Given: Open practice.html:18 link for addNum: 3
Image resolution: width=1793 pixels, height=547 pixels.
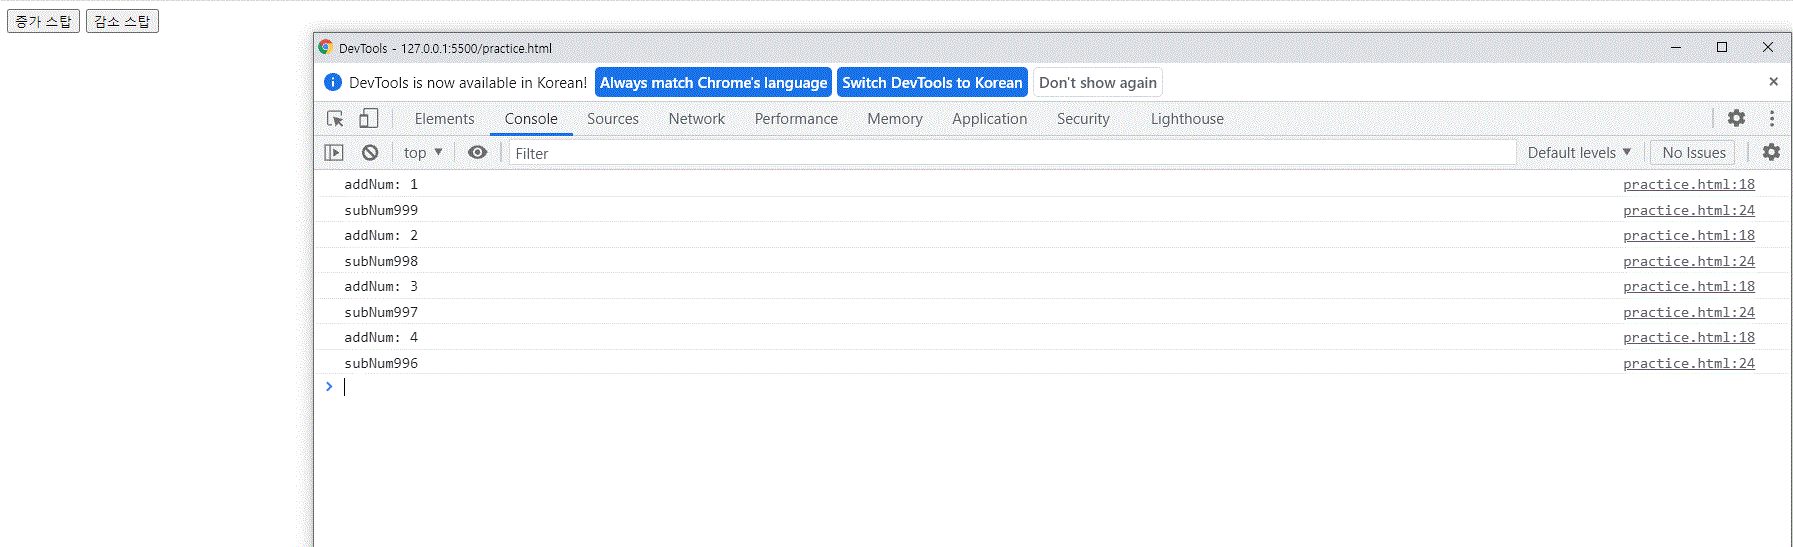Looking at the screenshot, I should 1689,286.
